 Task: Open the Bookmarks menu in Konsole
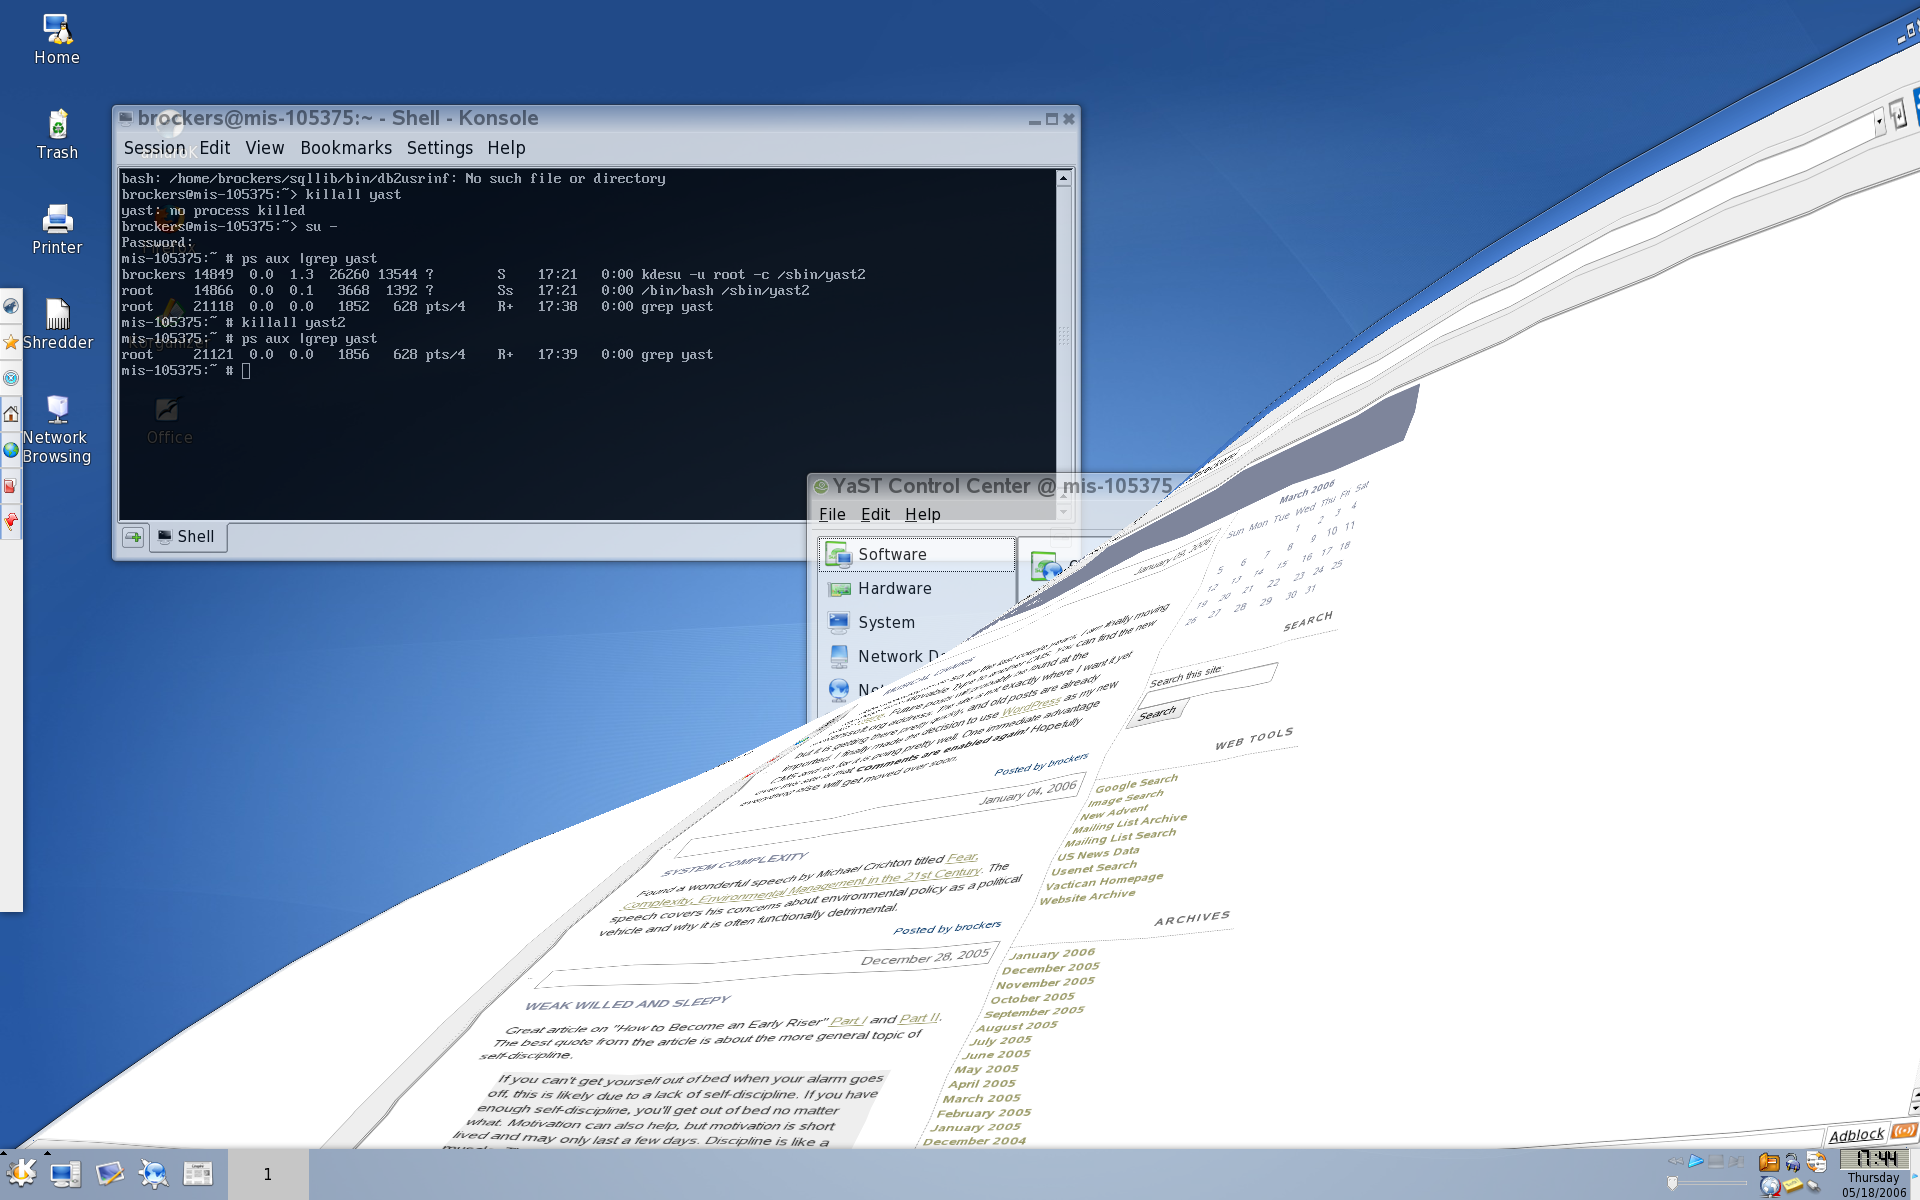[x=346, y=148]
